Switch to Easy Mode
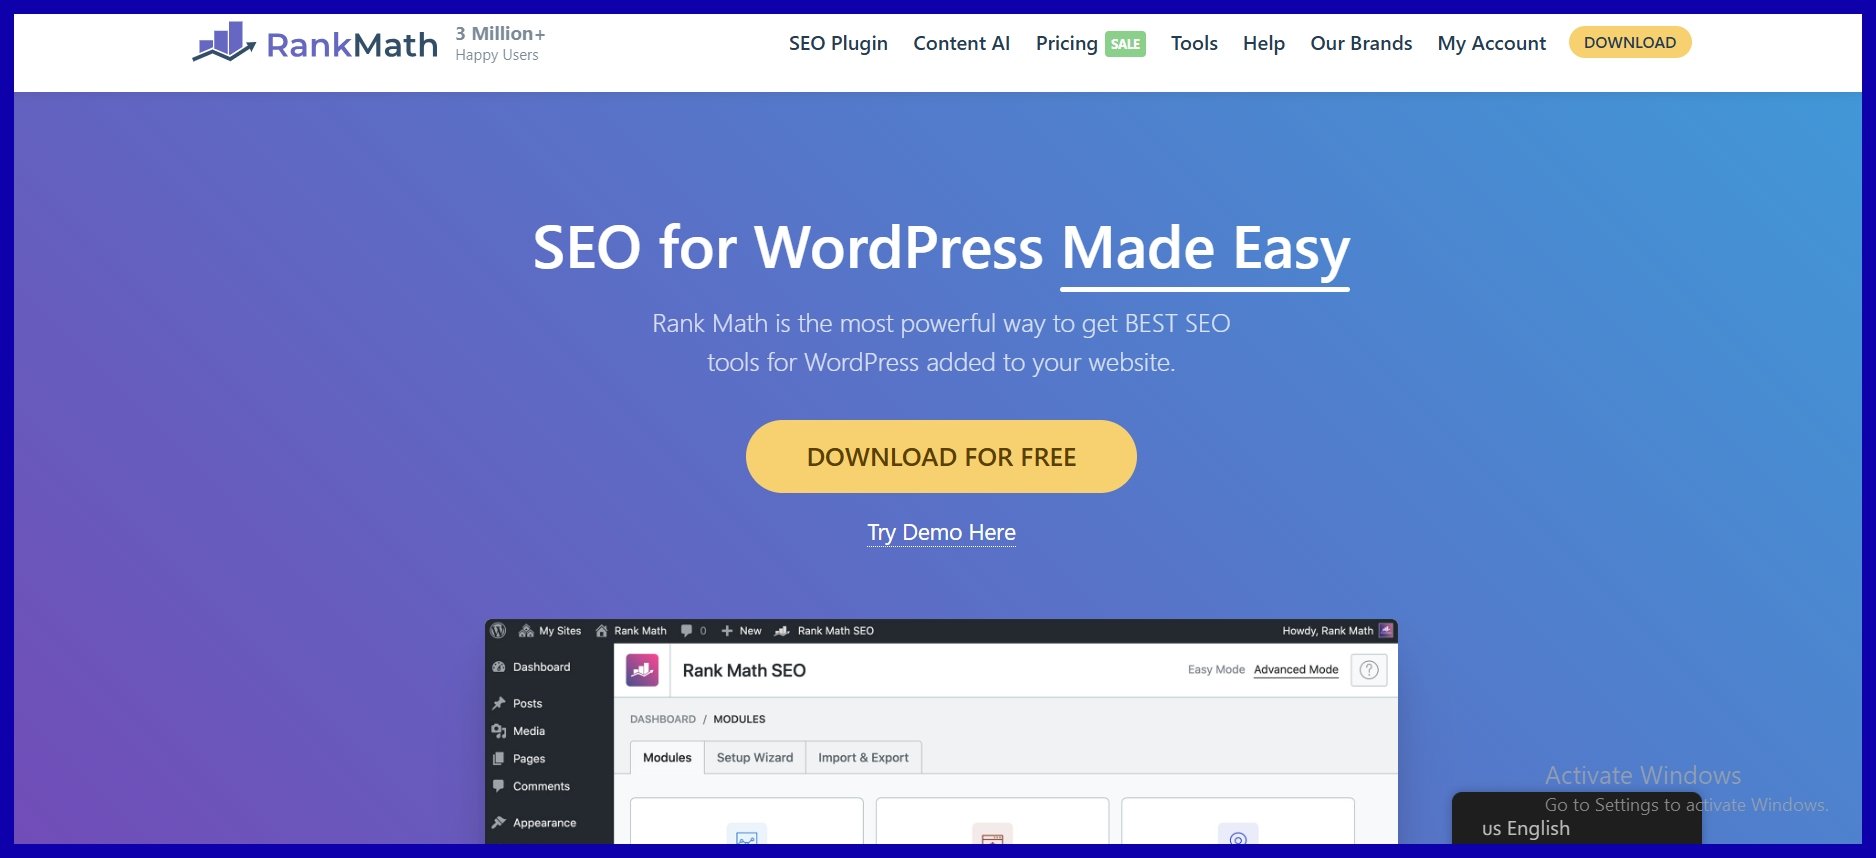1876x858 pixels. [1216, 670]
